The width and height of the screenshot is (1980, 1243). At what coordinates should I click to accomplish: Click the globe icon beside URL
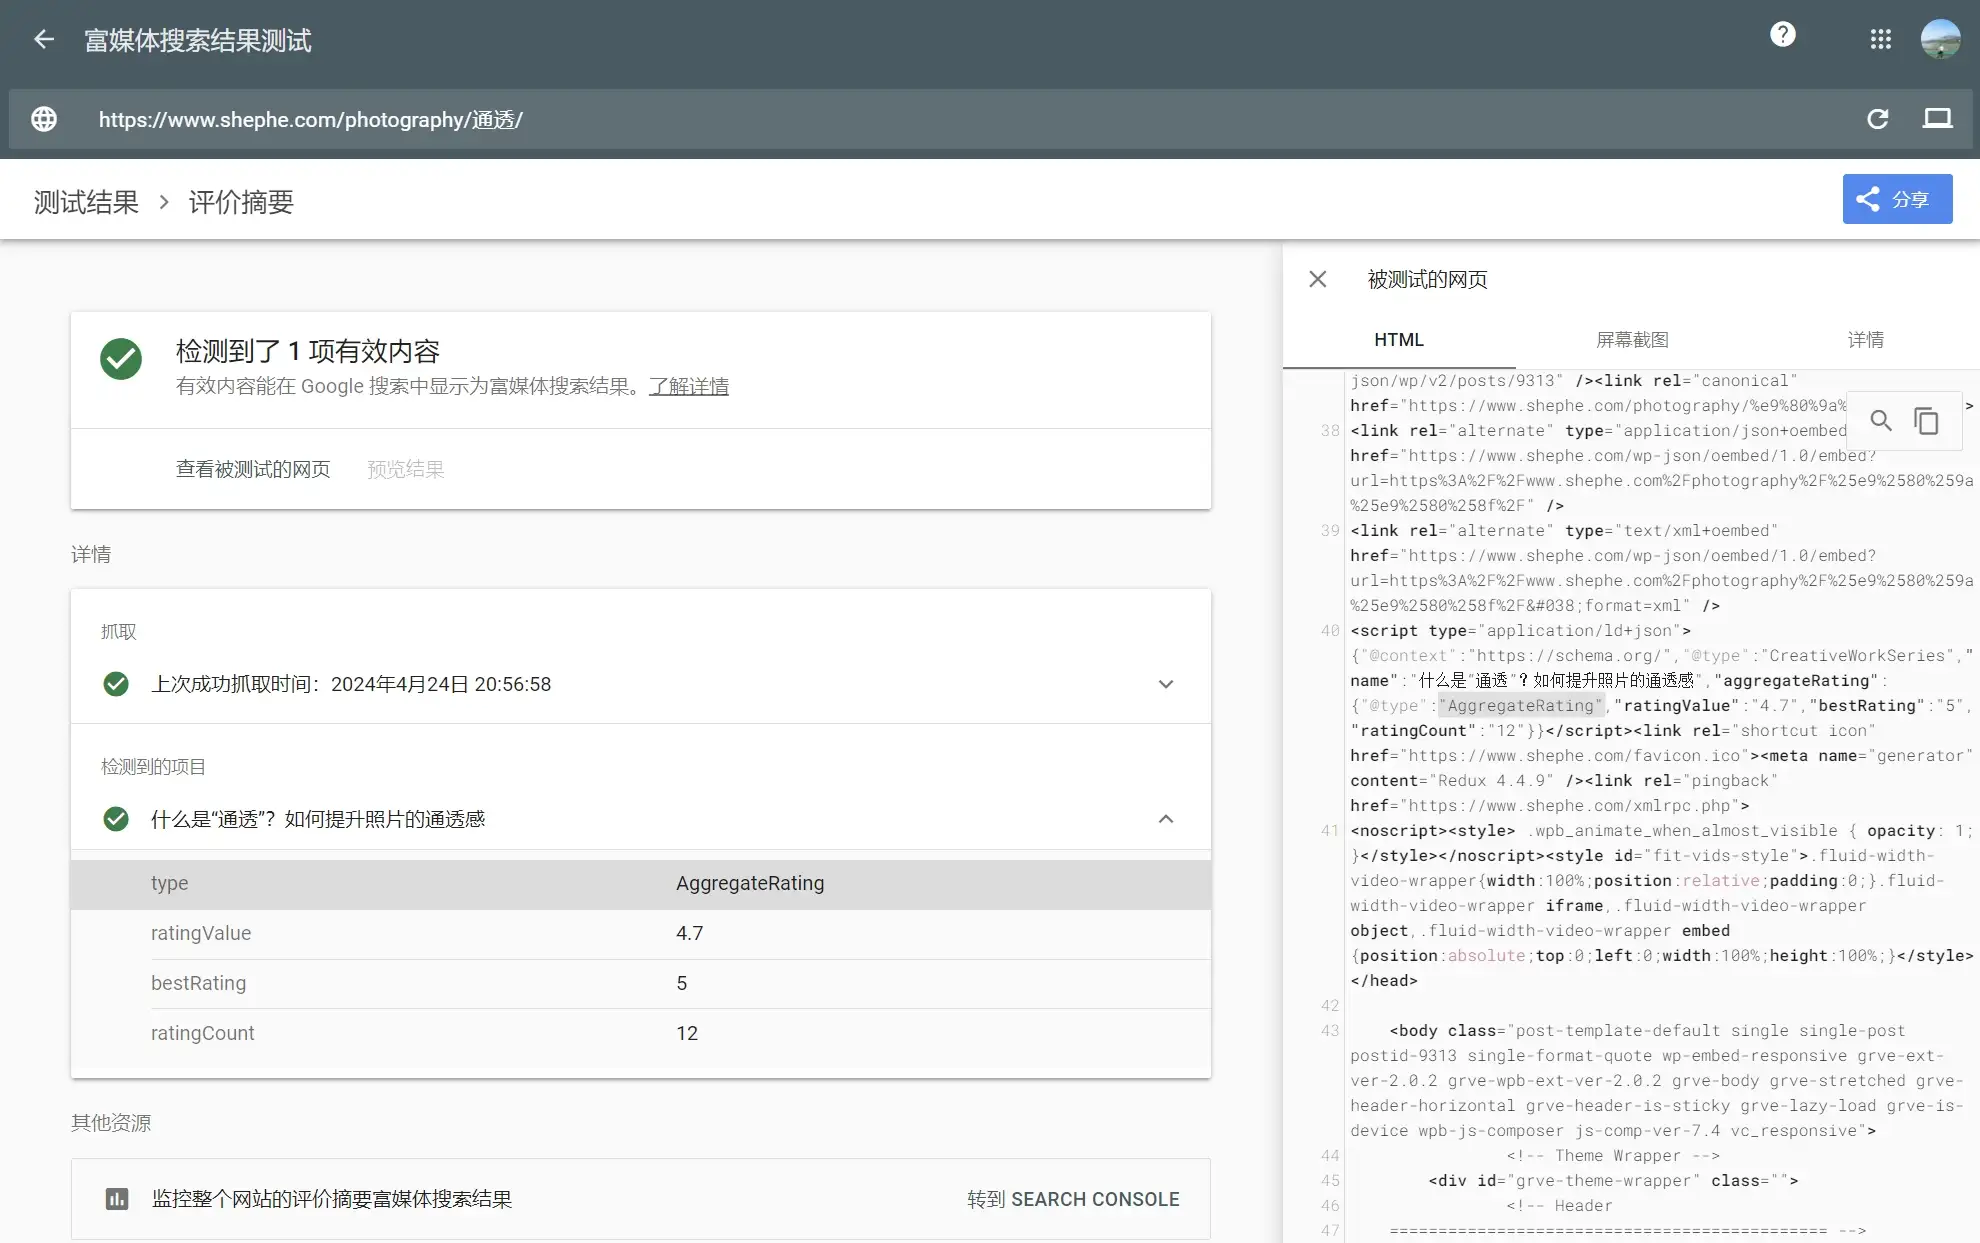coord(44,119)
